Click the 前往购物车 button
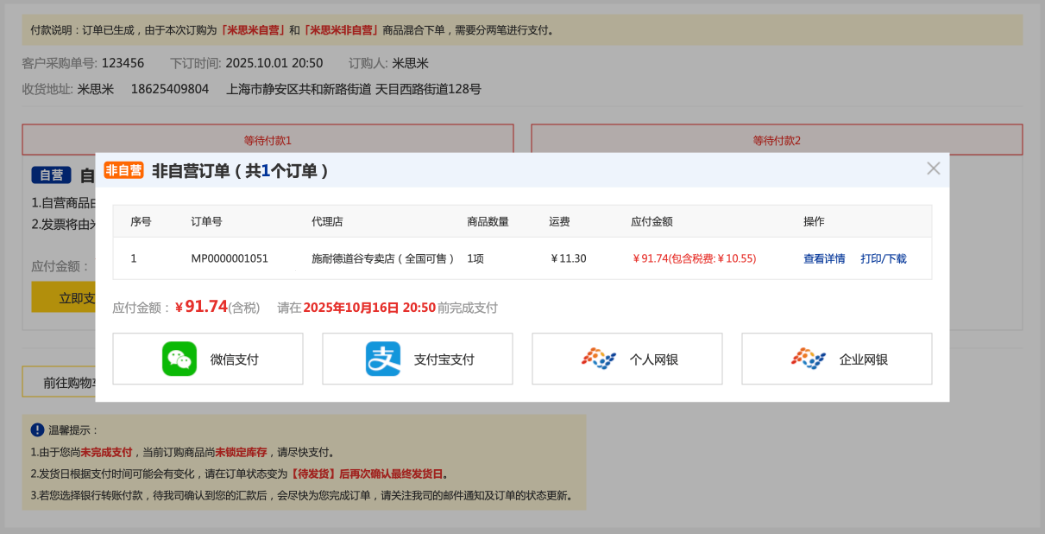Viewport: 1046px width, 535px height. (x=60, y=382)
